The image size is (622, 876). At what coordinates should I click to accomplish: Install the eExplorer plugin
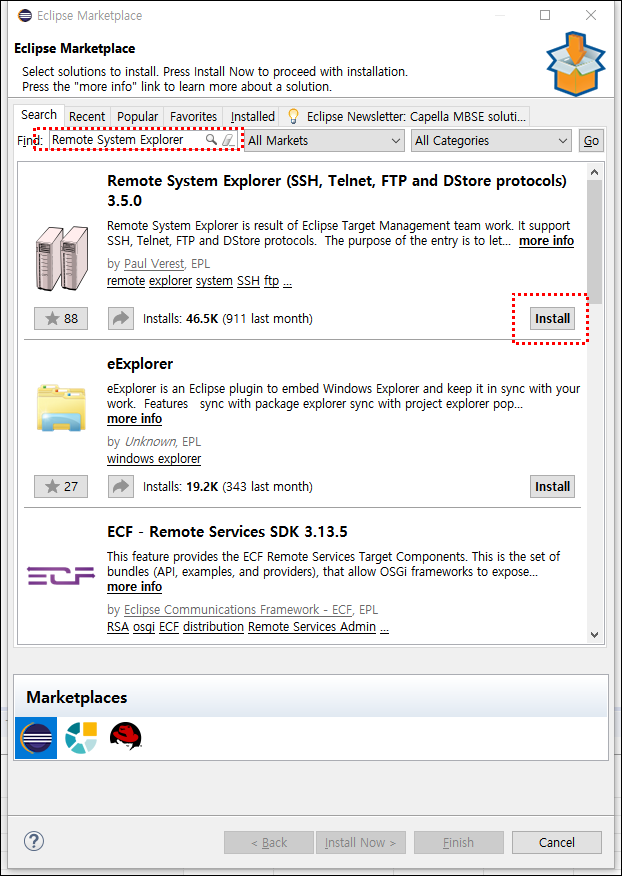pos(552,486)
